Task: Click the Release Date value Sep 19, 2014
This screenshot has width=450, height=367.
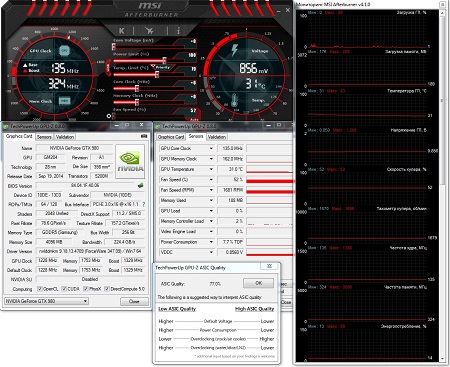Action: click(51, 176)
